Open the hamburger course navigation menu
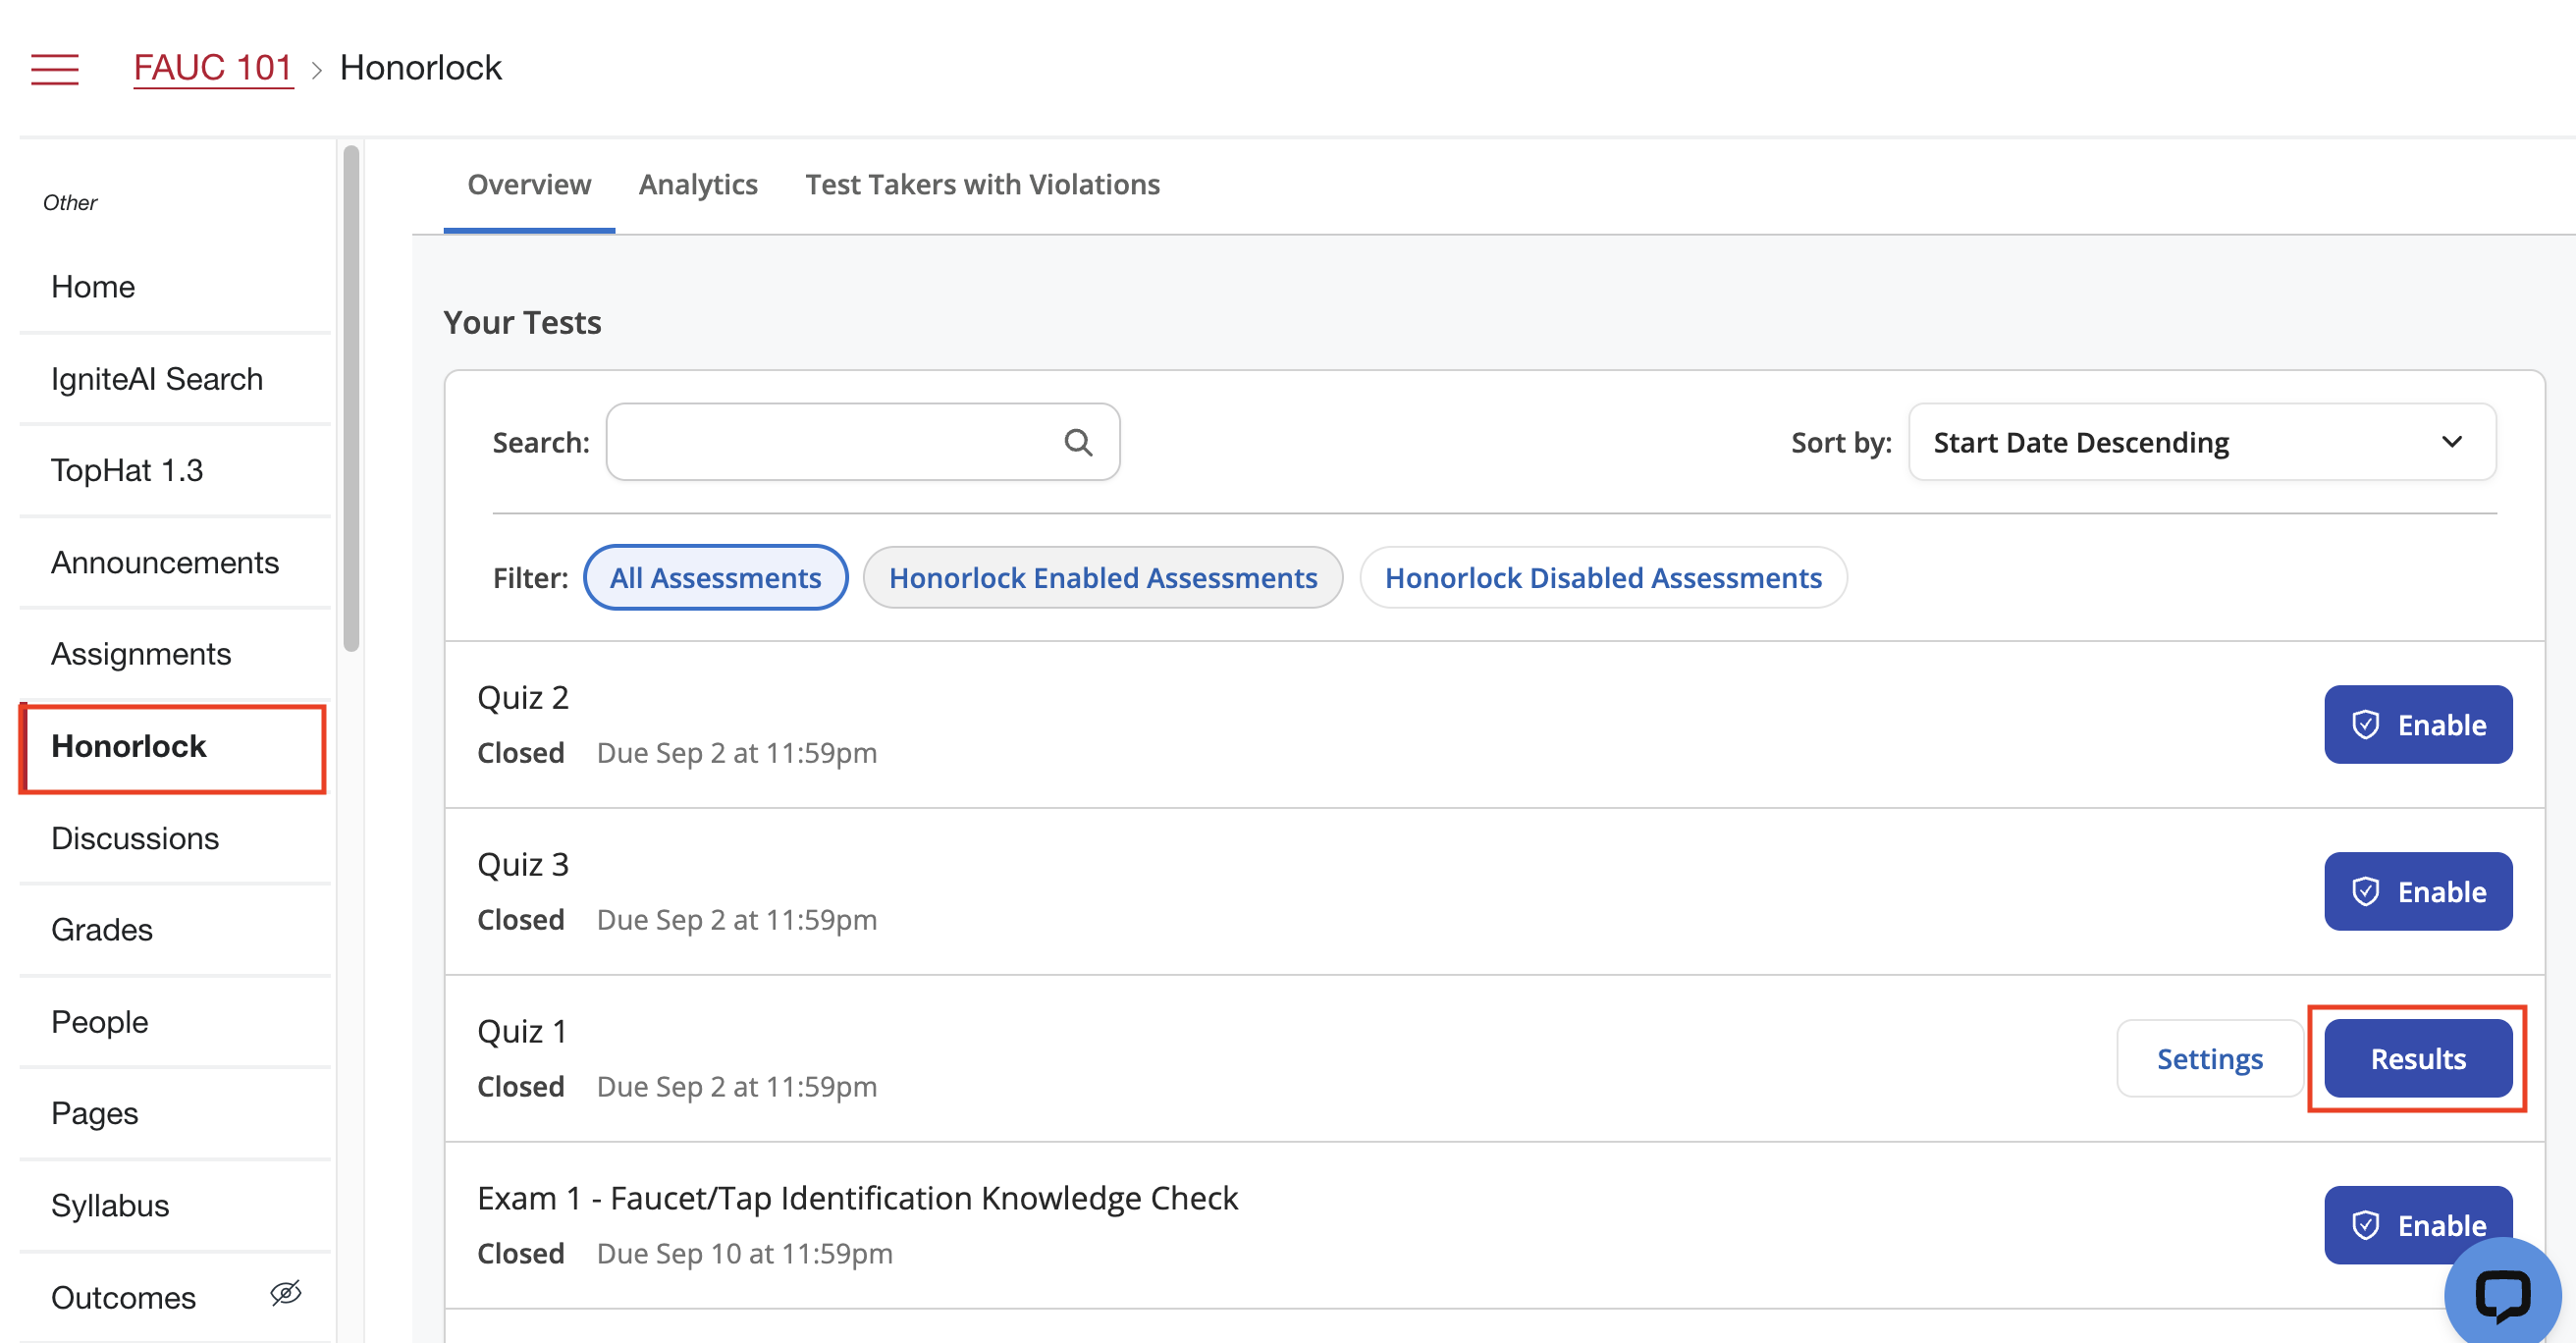The image size is (2576, 1343). (x=55, y=69)
